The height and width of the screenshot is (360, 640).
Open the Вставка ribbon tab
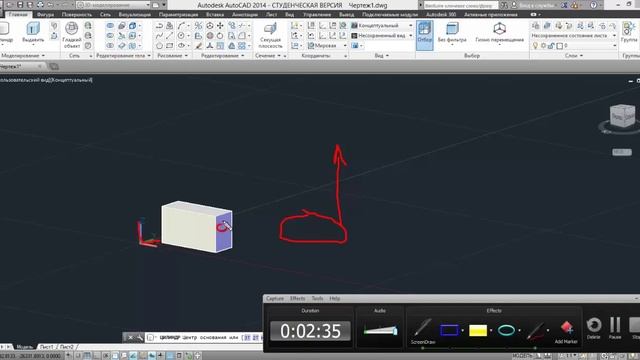pos(215,14)
